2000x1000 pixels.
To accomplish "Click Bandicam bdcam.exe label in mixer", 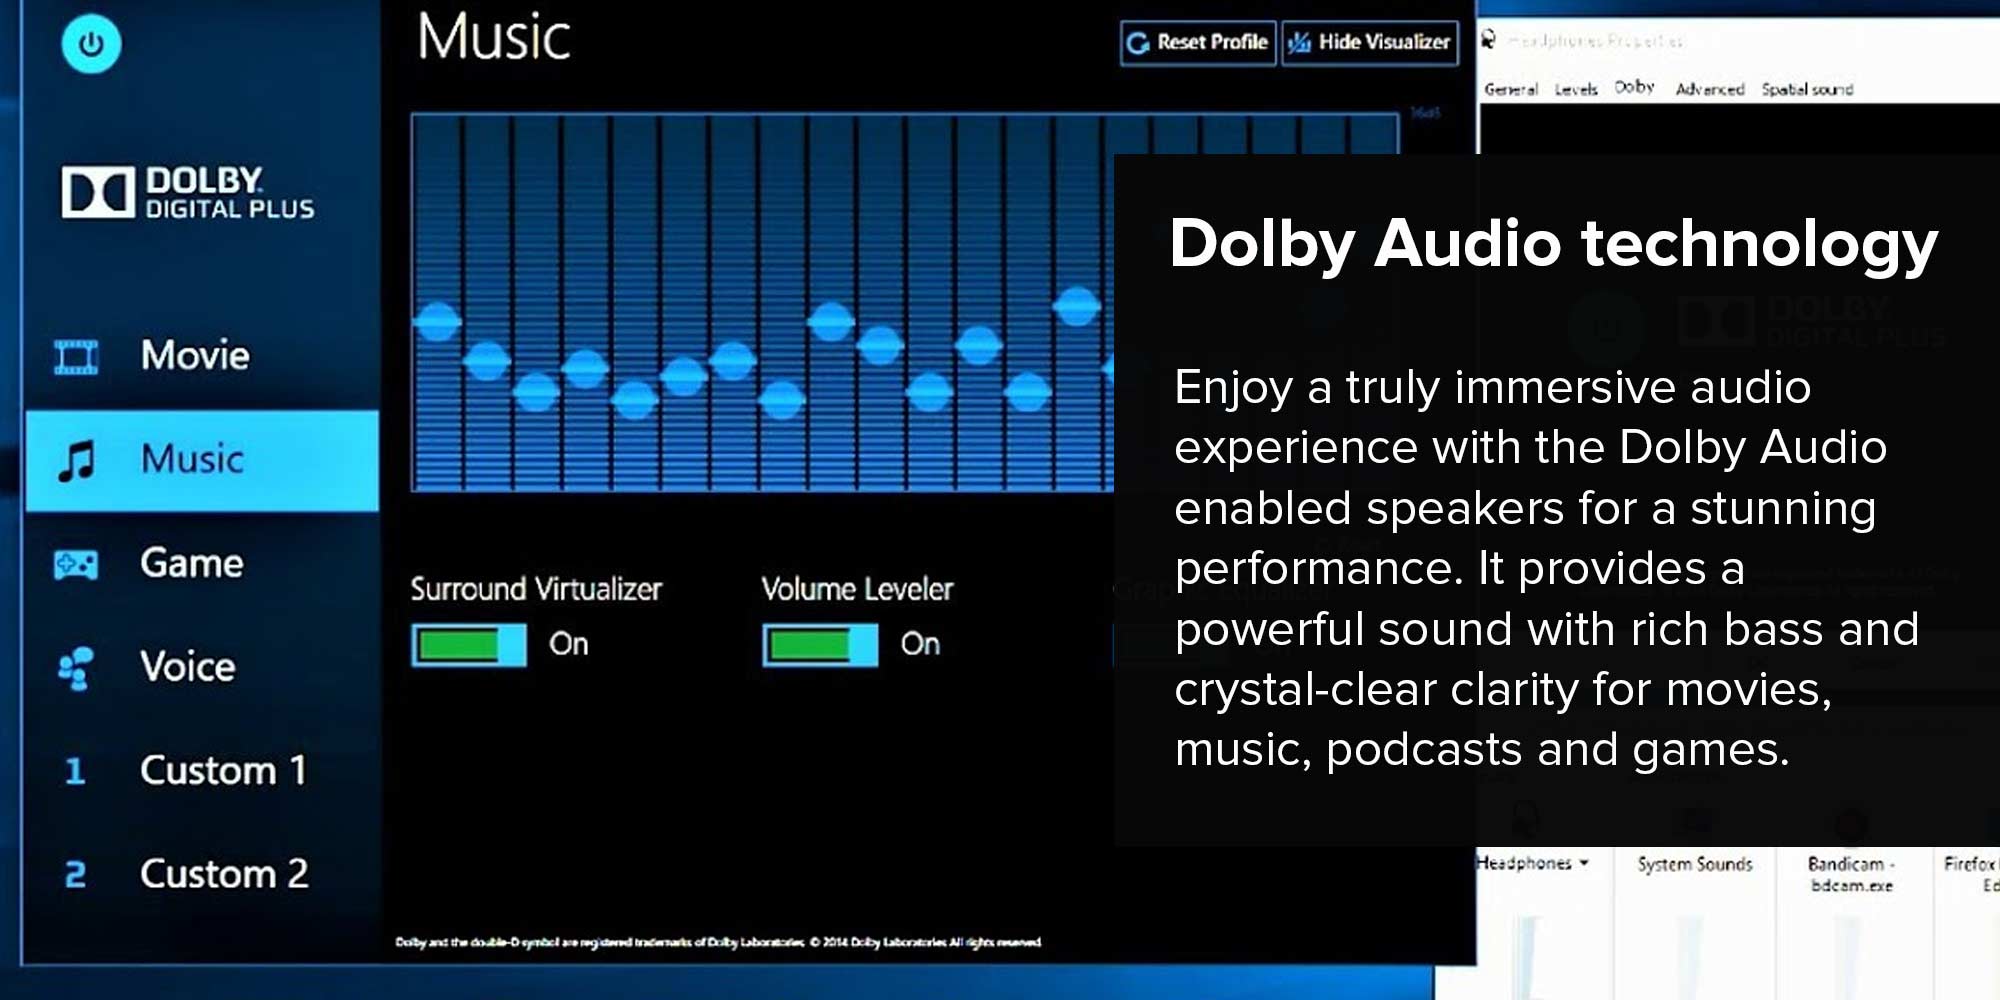I will 1850,873.
